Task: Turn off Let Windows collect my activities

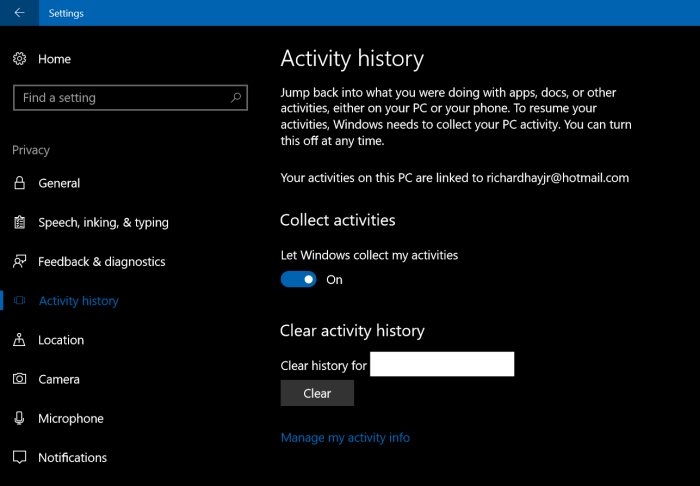Action: (298, 279)
